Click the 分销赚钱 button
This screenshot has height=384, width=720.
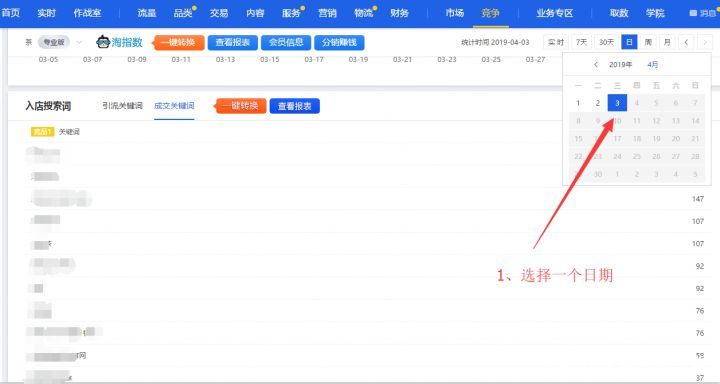point(339,42)
